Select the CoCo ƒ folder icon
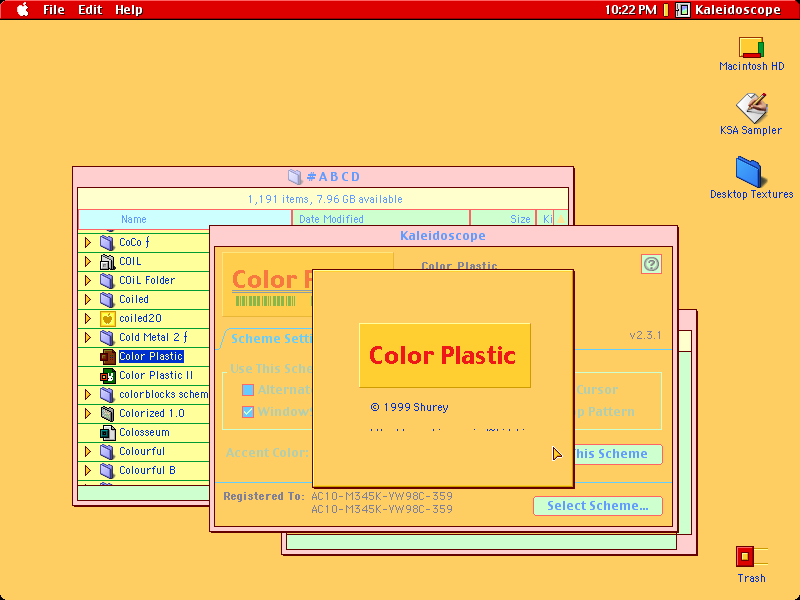Image resolution: width=800 pixels, height=600 pixels. pyautogui.click(x=107, y=242)
